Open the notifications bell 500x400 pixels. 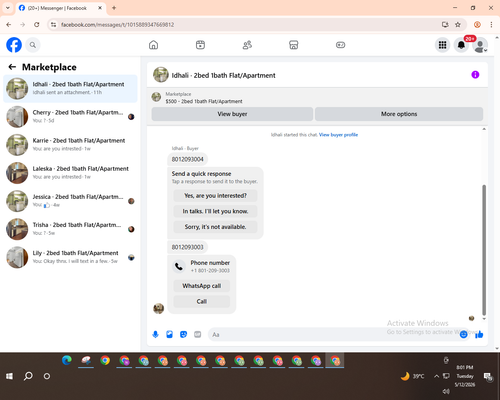[461, 45]
